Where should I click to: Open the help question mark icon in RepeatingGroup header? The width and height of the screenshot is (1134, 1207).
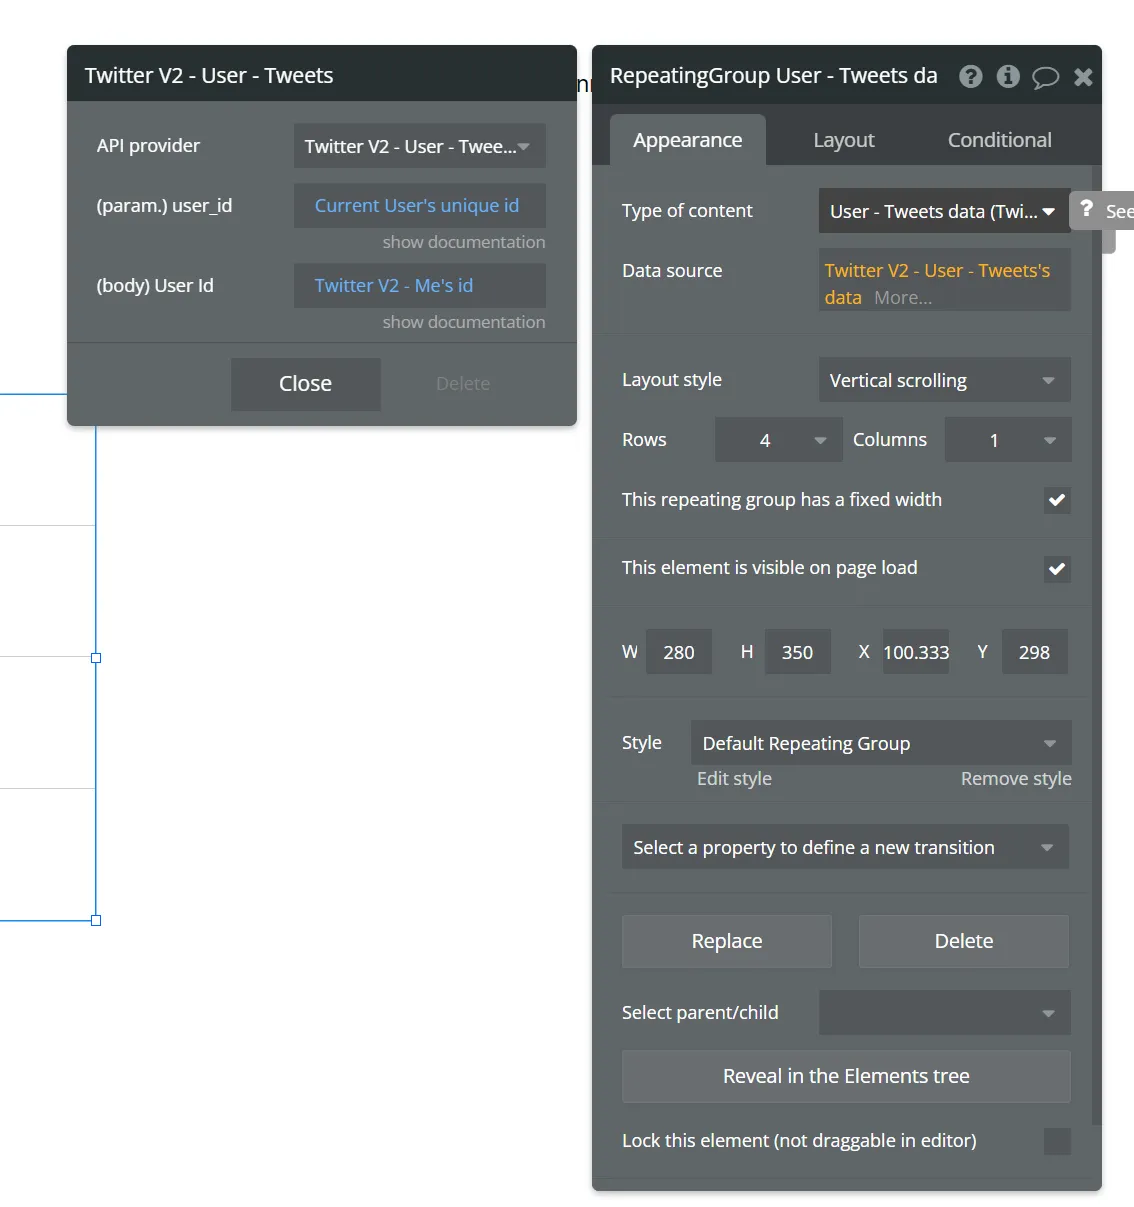tap(970, 77)
